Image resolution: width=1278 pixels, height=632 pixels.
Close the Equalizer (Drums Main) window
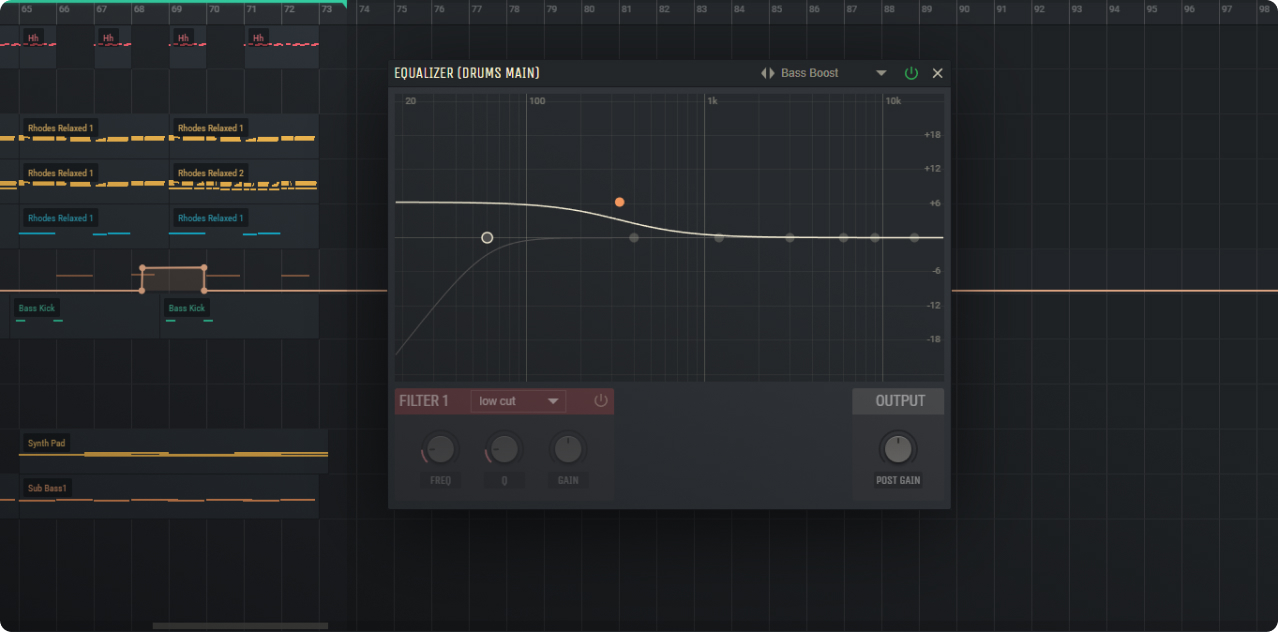[938, 73]
